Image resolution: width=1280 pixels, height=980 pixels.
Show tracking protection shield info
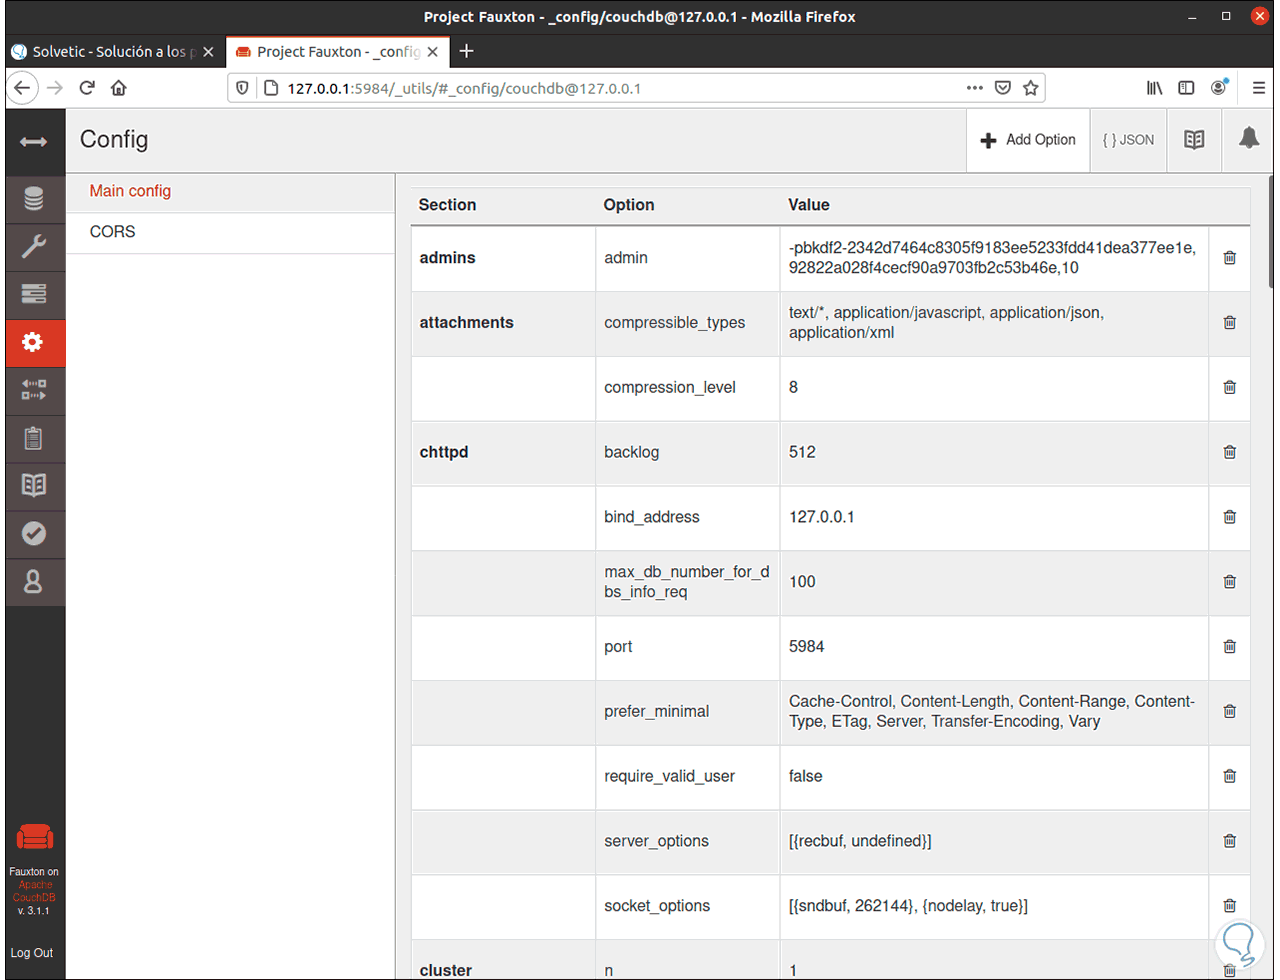[x=242, y=88]
